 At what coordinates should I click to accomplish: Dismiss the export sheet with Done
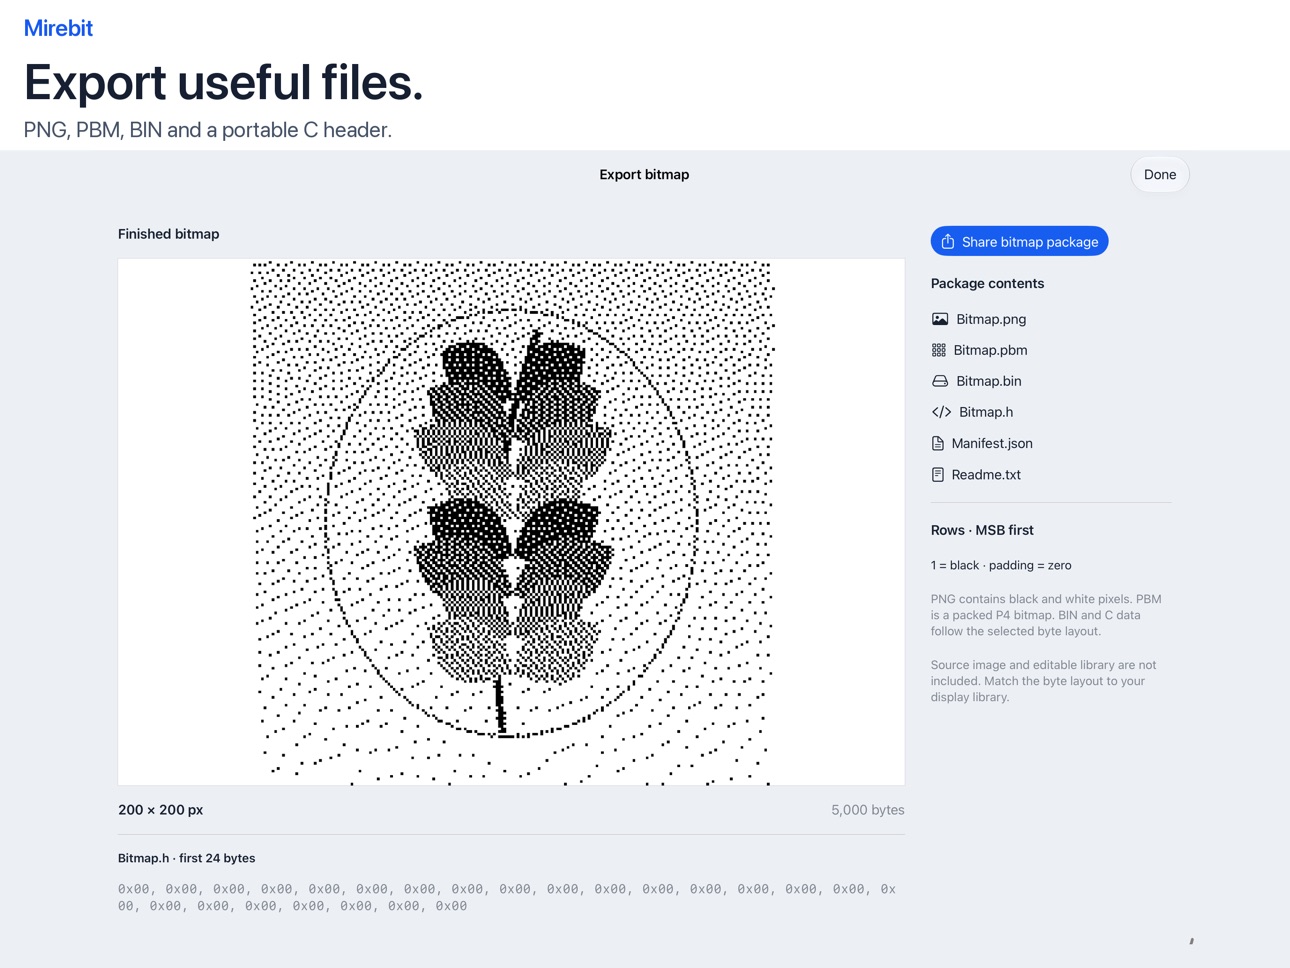pyautogui.click(x=1160, y=174)
